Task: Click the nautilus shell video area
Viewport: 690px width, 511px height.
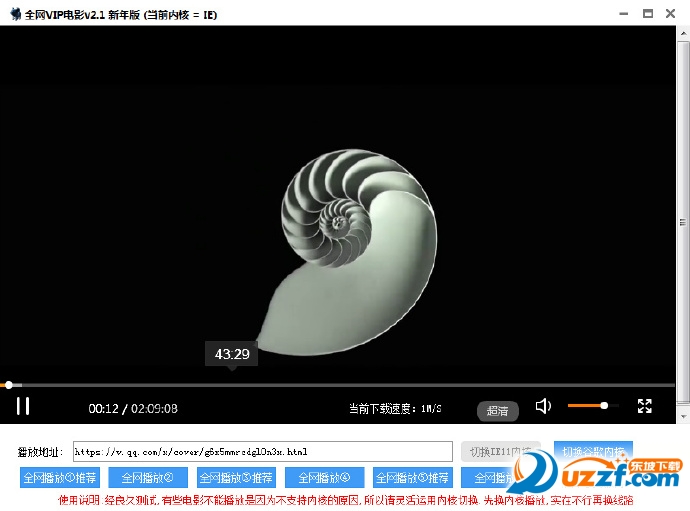Action: 345,250
